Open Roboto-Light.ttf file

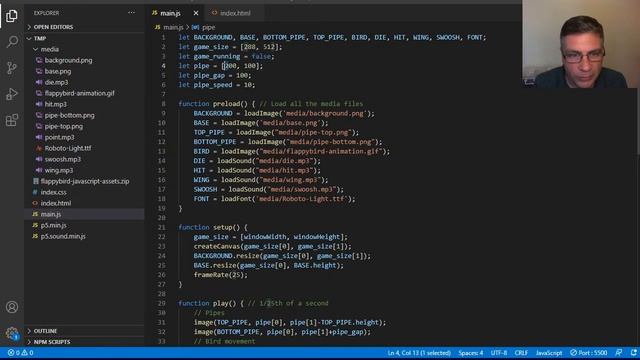(68, 148)
